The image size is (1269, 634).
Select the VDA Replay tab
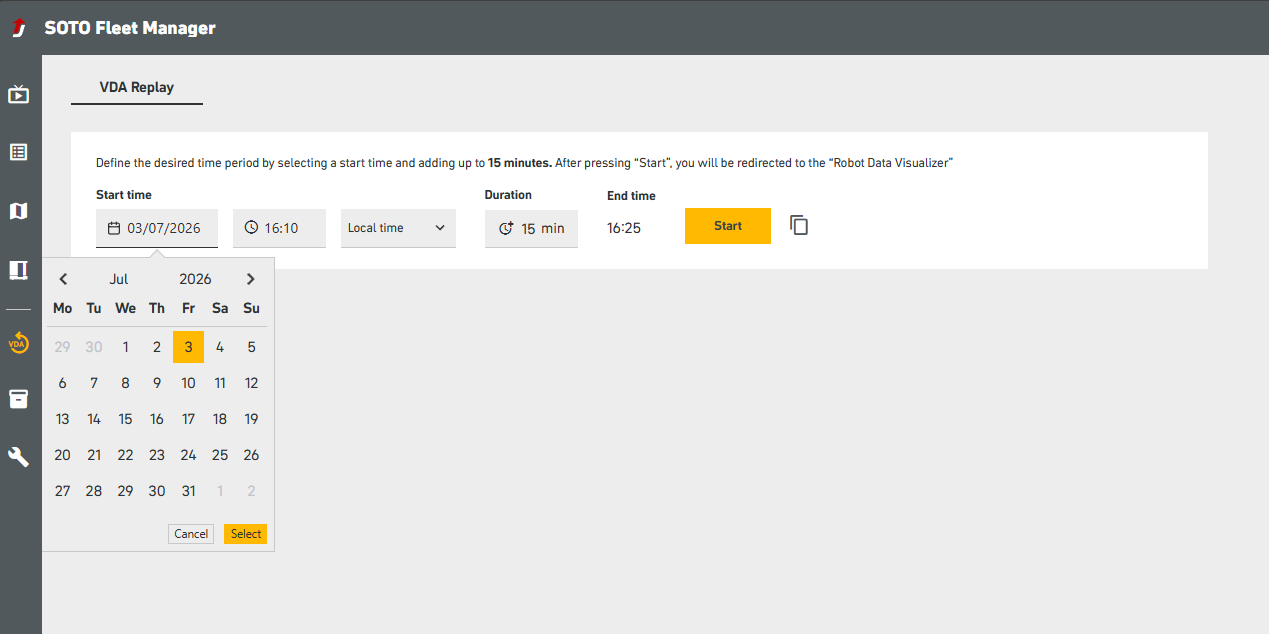[x=137, y=88]
